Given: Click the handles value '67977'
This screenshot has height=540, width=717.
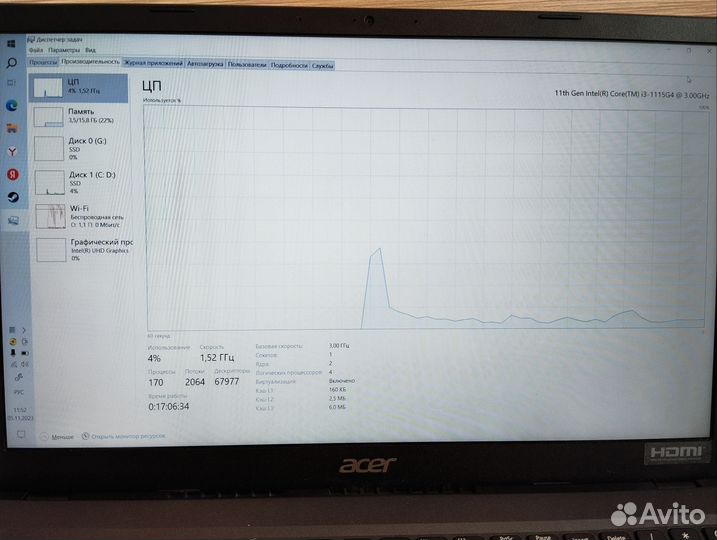Looking at the screenshot, I should pyautogui.click(x=227, y=381).
